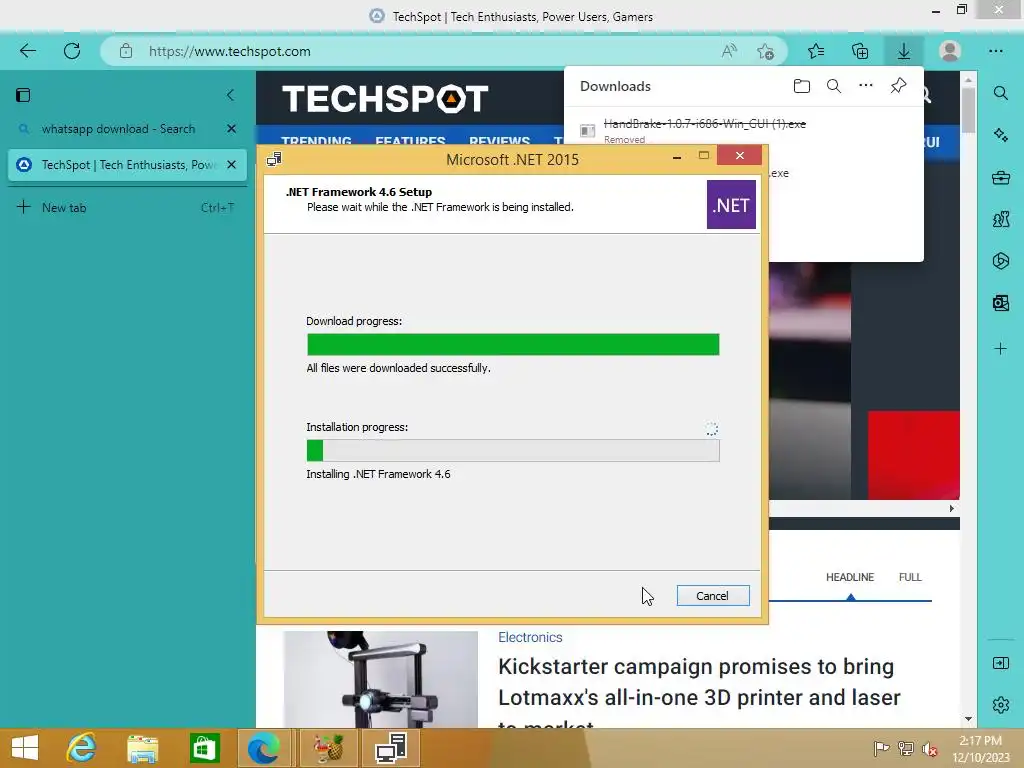Open the FEATURES nav item

click(x=410, y=140)
